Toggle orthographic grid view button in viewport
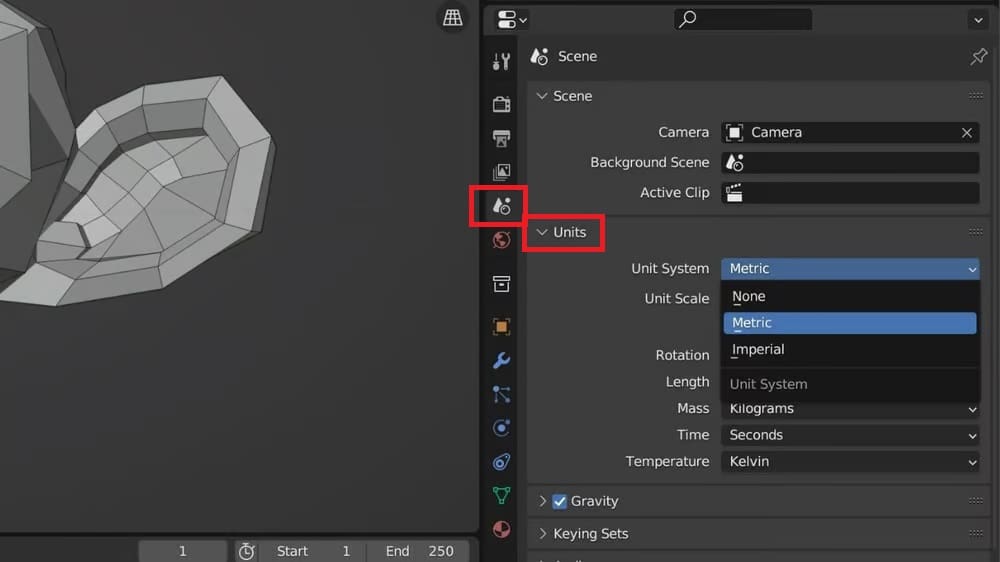The height and width of the screenshot is (562, 1000). 453,17
